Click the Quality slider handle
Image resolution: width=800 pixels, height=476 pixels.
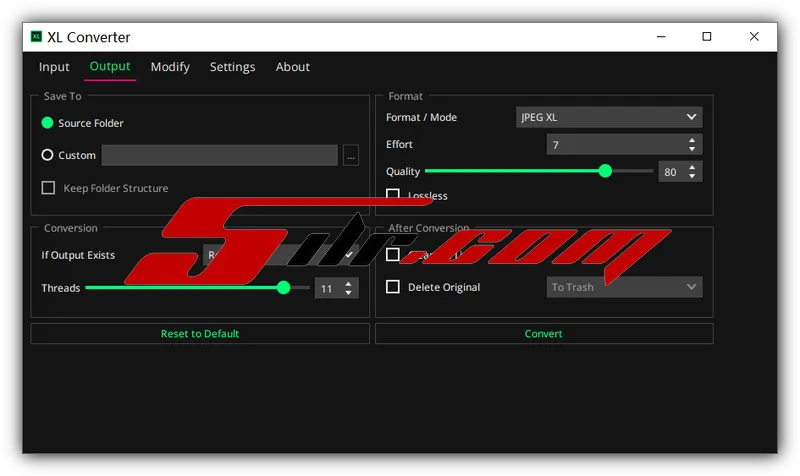click(x=605, y=171)
